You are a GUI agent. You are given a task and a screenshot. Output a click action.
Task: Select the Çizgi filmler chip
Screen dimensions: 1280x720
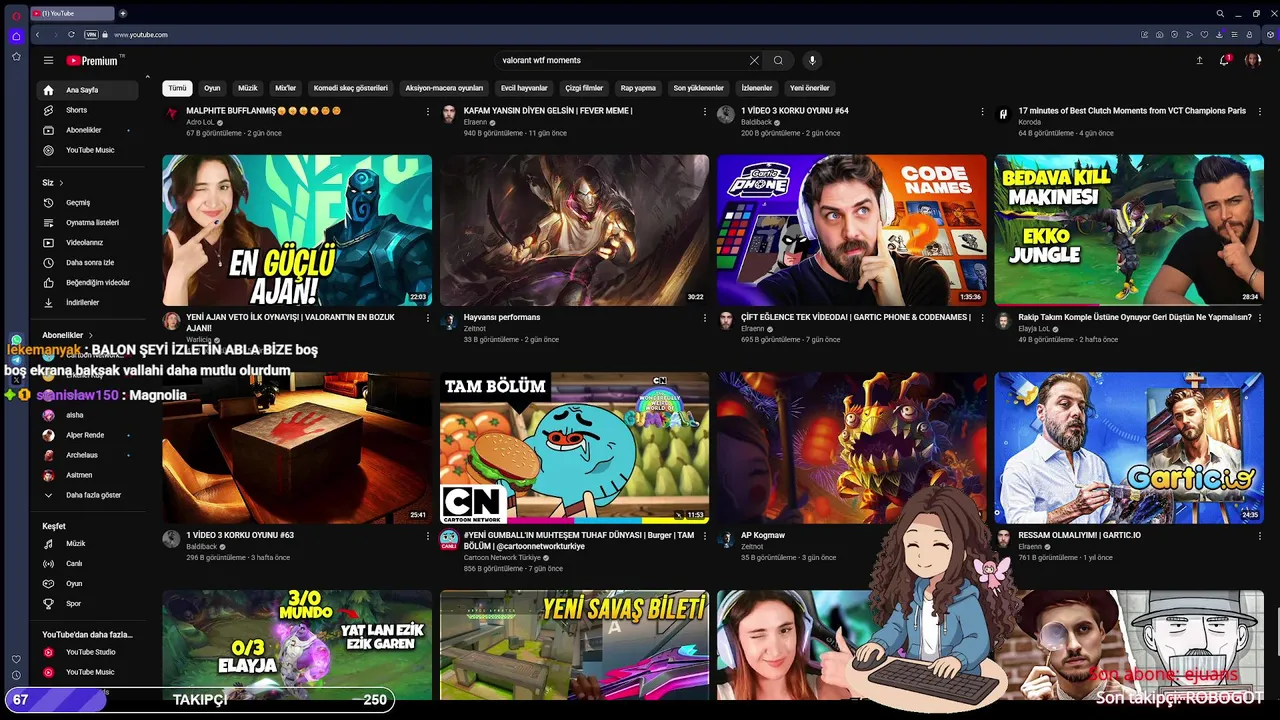click(x=584, y=88)
